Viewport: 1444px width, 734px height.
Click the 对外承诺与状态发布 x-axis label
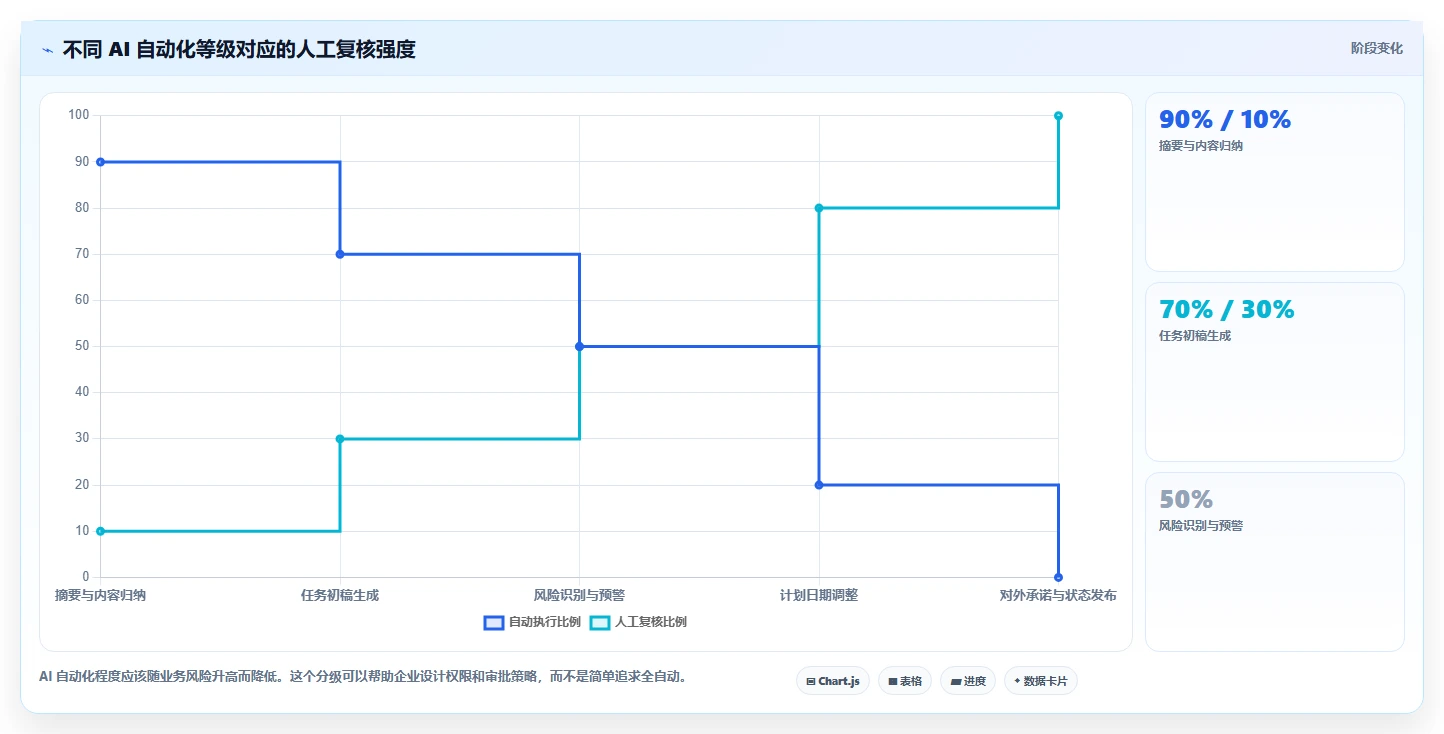click(x=1058, y=595)
